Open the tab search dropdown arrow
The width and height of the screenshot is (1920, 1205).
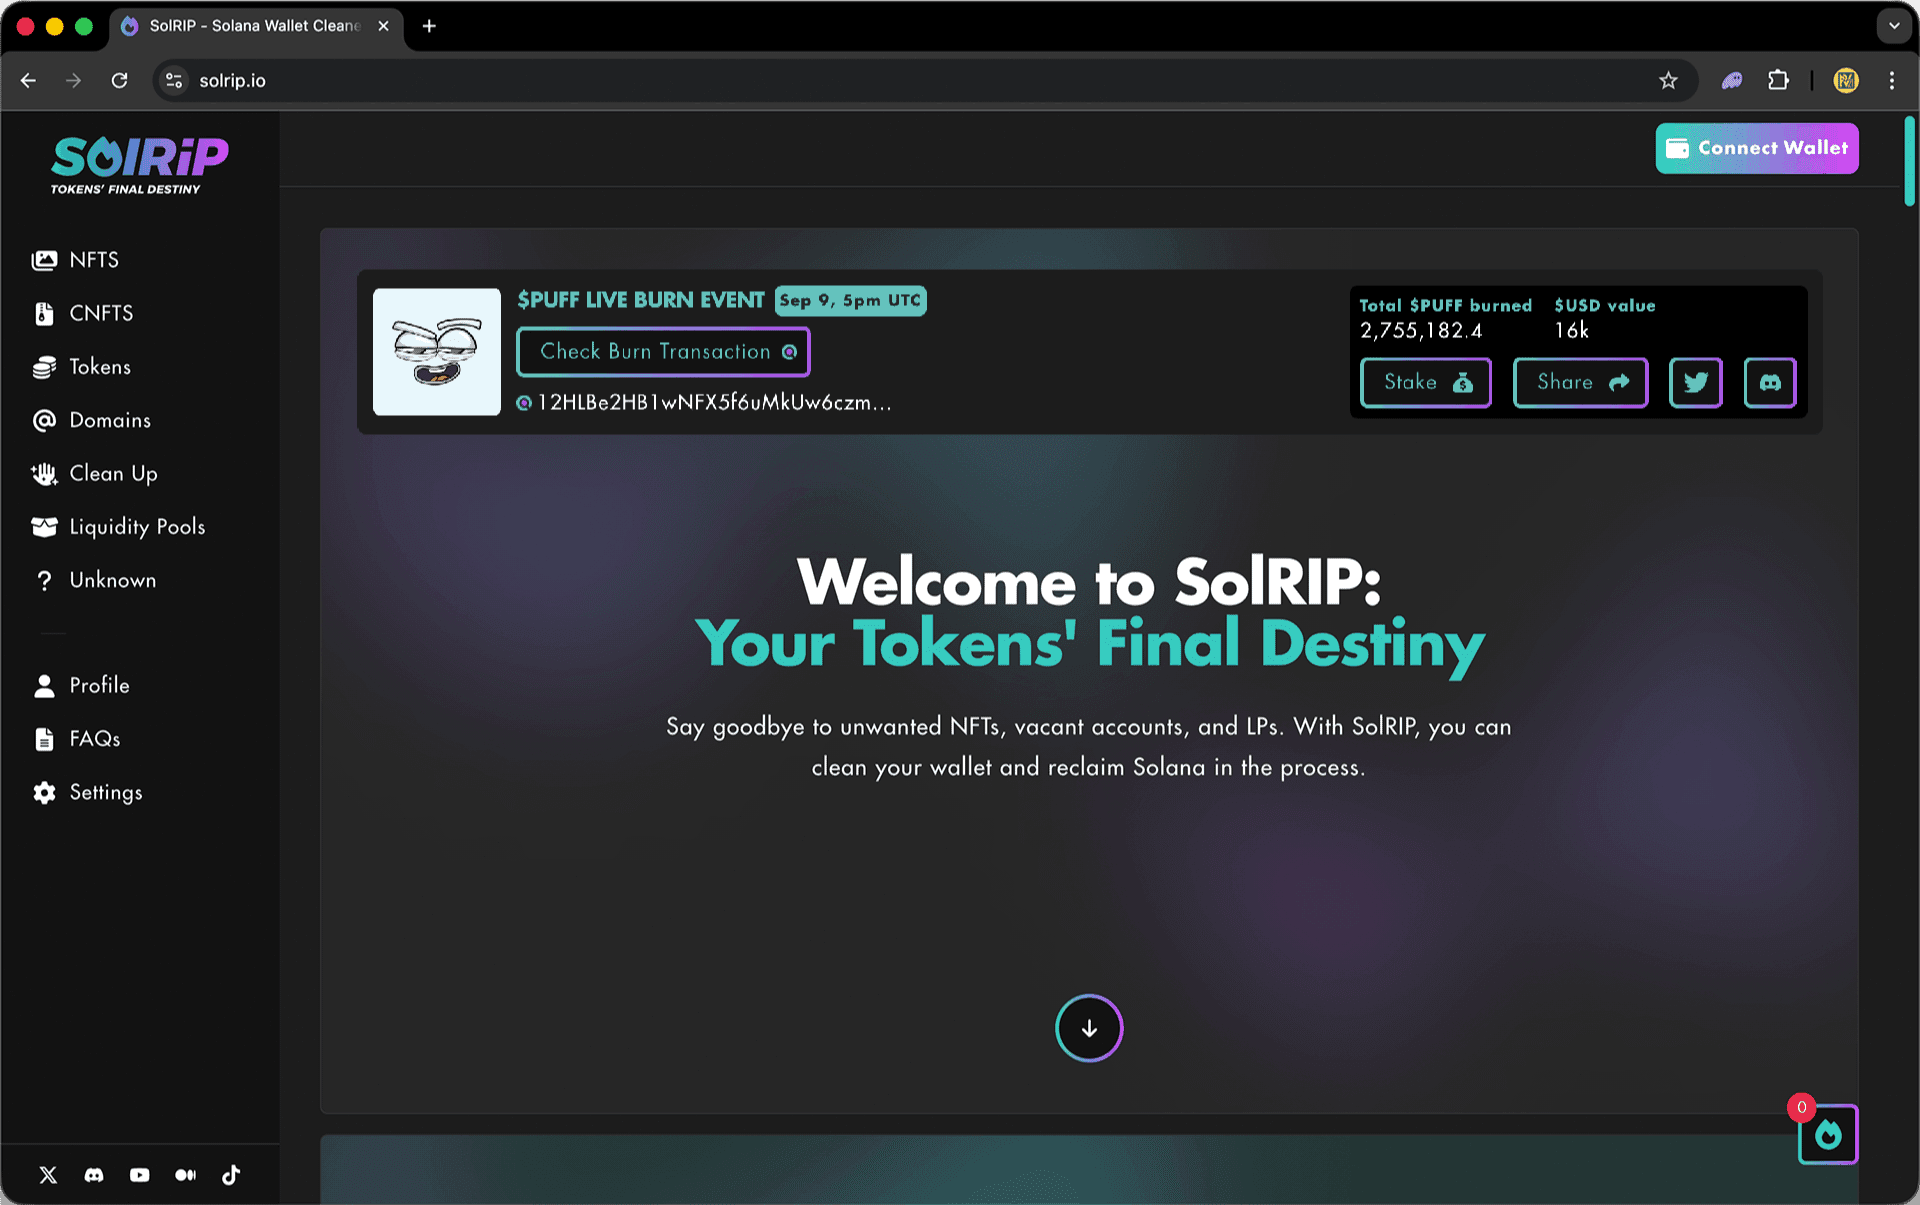coord(1894,26)
